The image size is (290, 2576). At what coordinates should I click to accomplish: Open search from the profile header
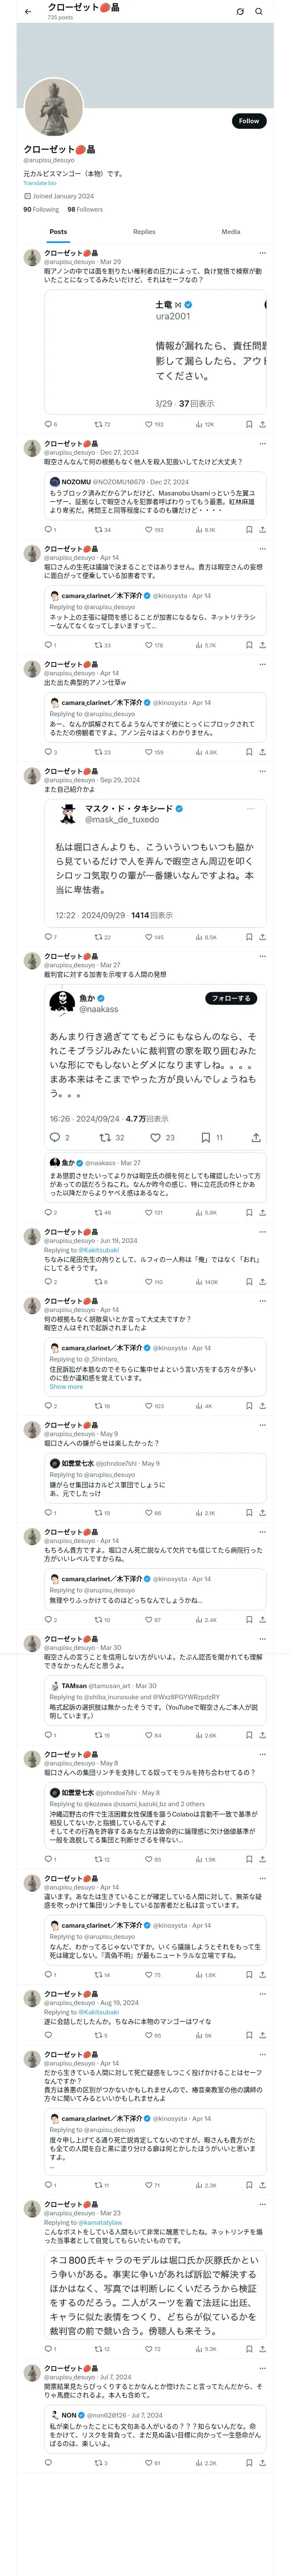click(x=259, y=12)
